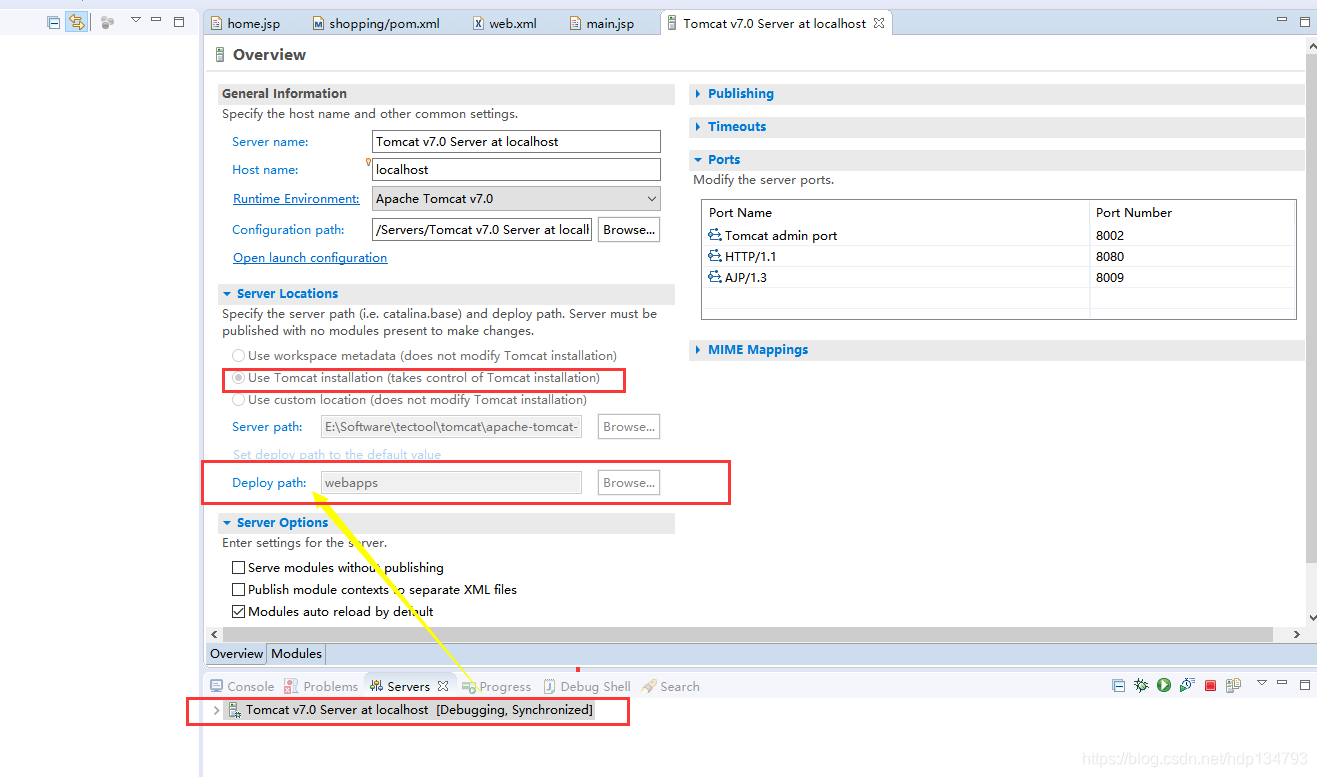The image size is (1317, 777).
Task: Open the Progress view tab
Action: tap(496, 687)
